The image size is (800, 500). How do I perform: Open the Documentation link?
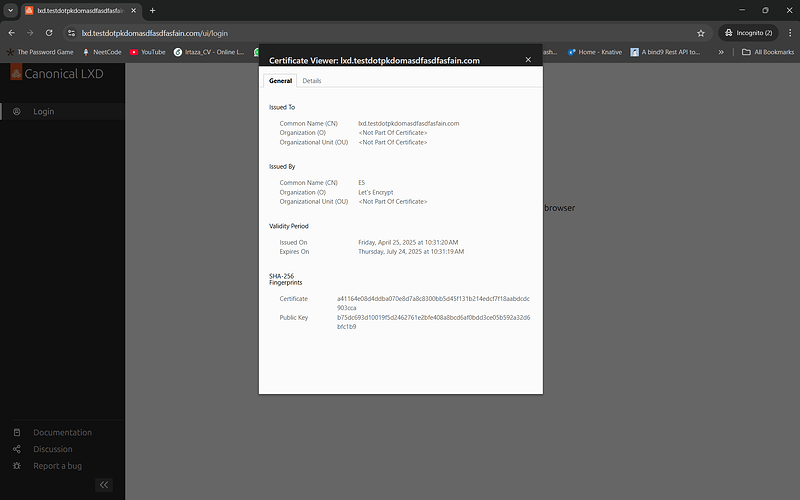(62, 433)
